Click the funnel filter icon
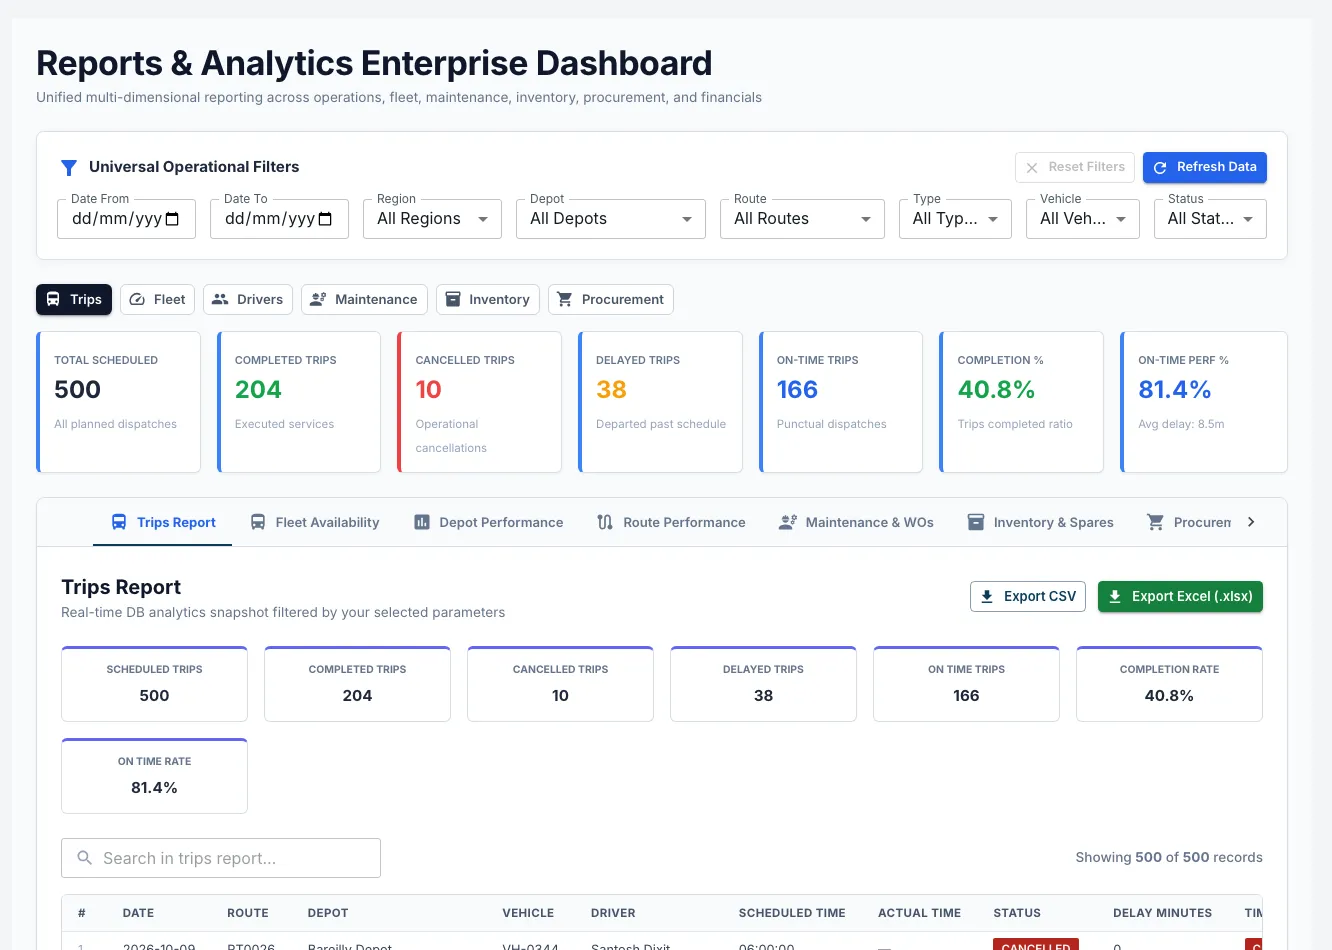This screenshot has height=950, width=1332. 69,167
